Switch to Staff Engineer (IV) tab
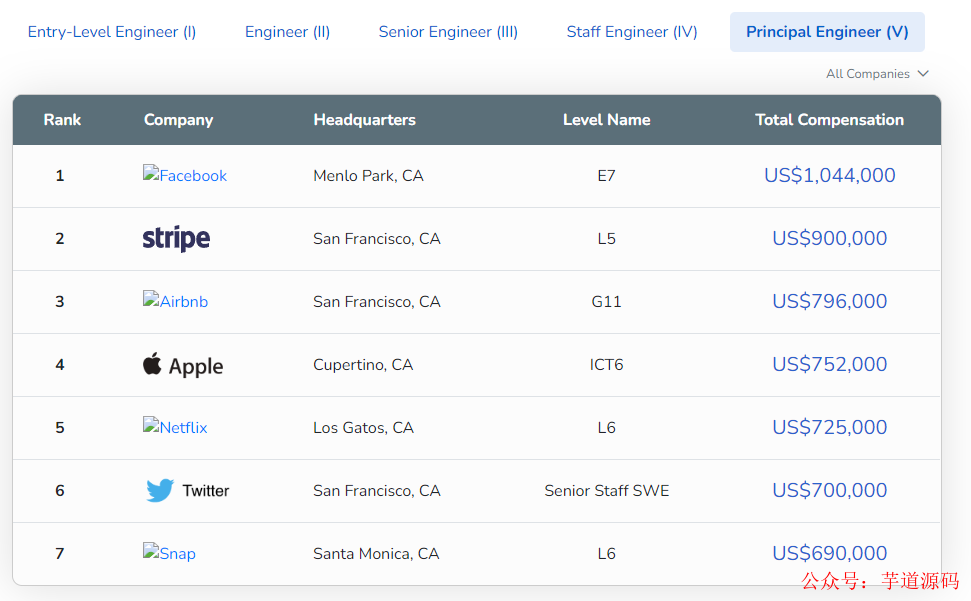The image size is (971, 601). [x=632, y=32]
